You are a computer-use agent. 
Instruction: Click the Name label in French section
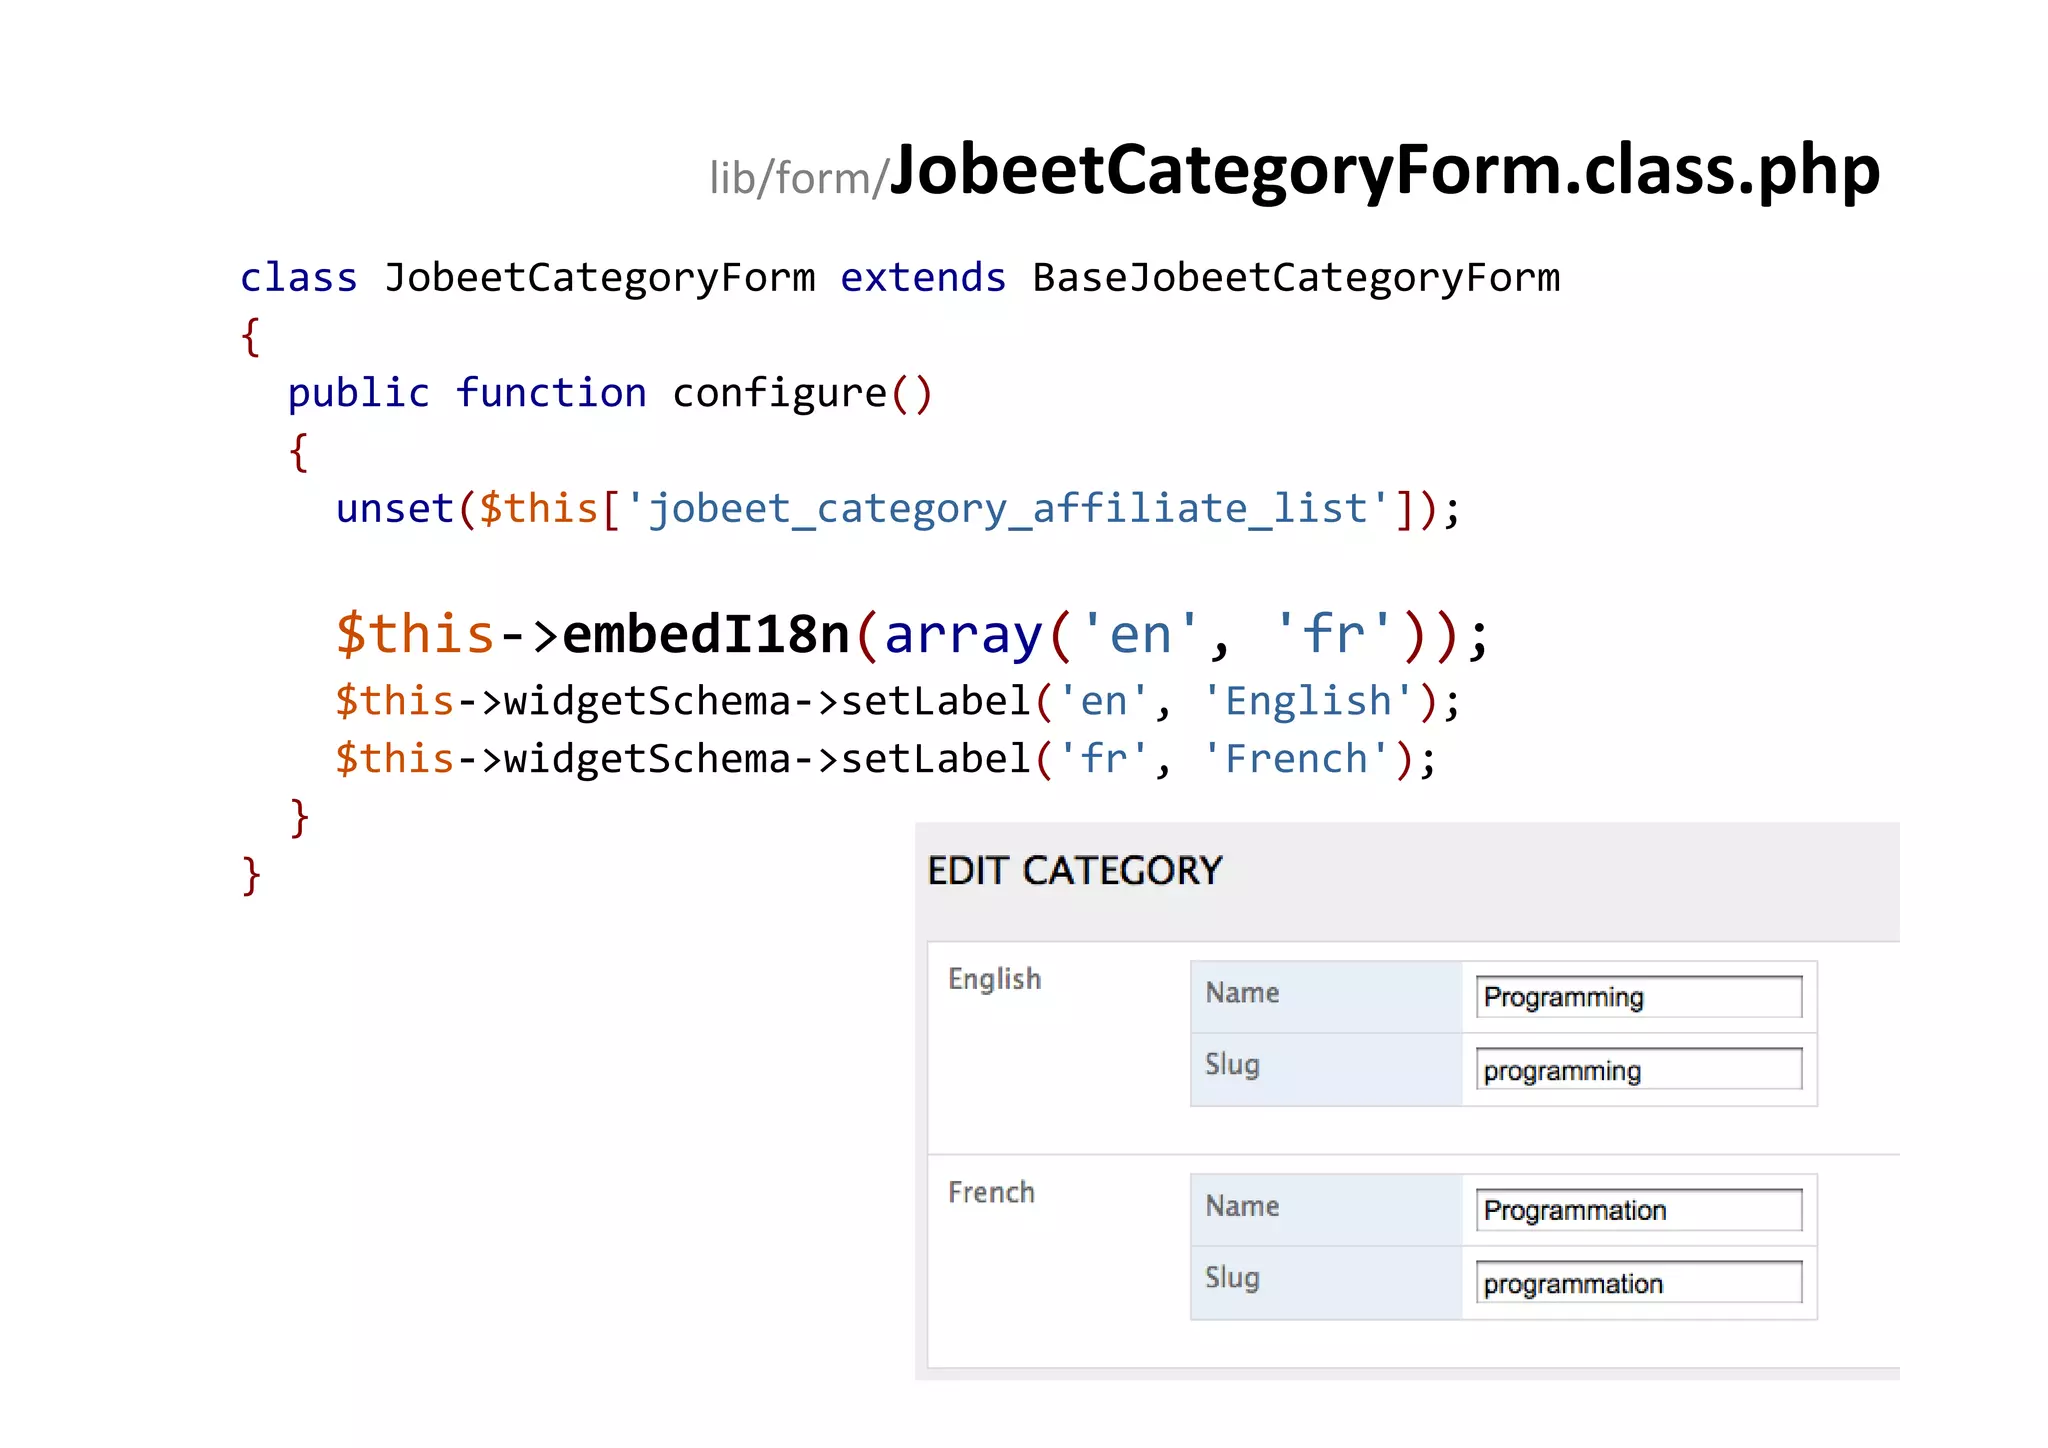coord(1242,1206)
